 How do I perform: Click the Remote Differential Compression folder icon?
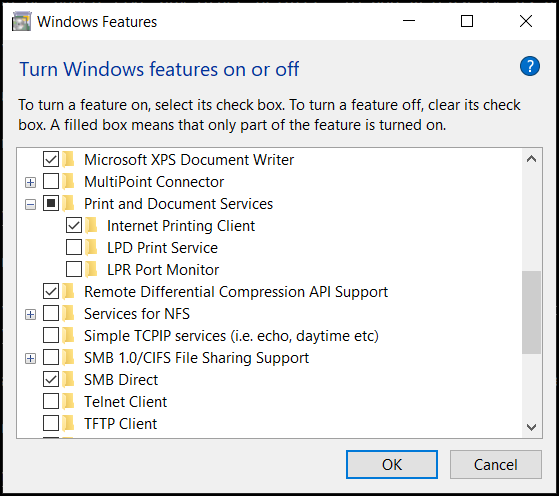click(x=68, y=292)
